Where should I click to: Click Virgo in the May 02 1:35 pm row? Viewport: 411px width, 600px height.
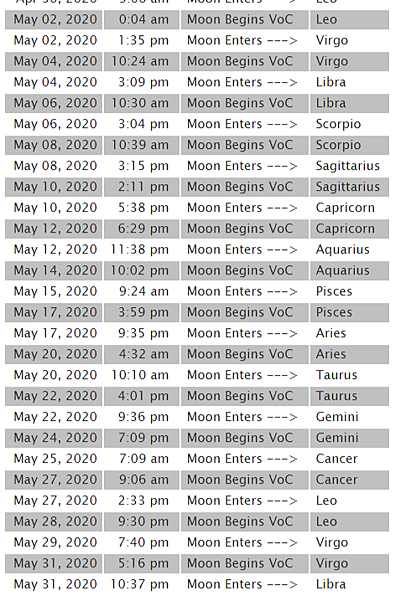point(332,41)
